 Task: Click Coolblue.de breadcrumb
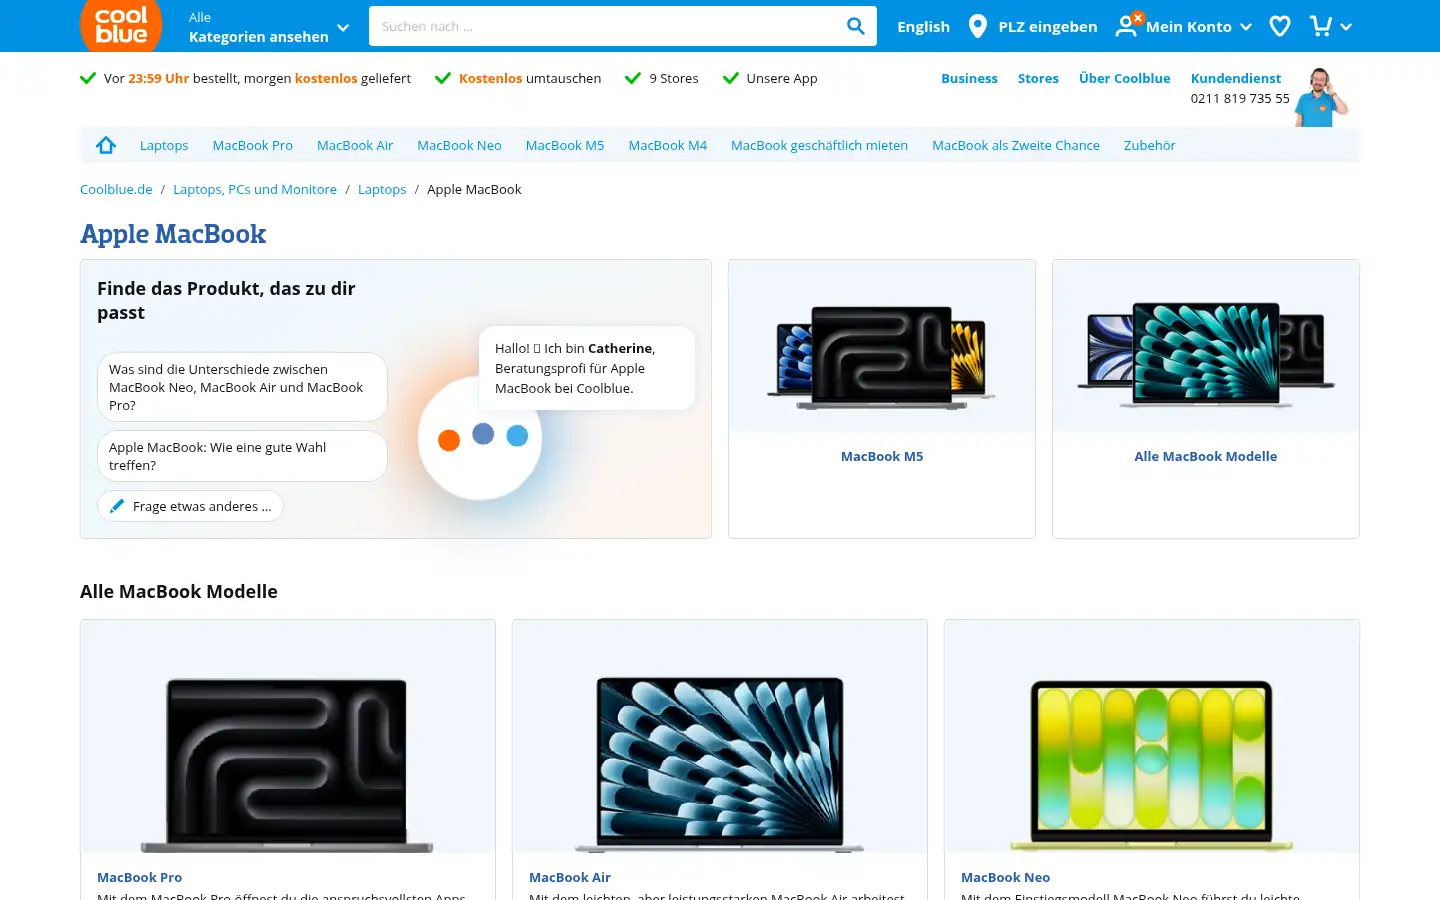pos(116,189)
